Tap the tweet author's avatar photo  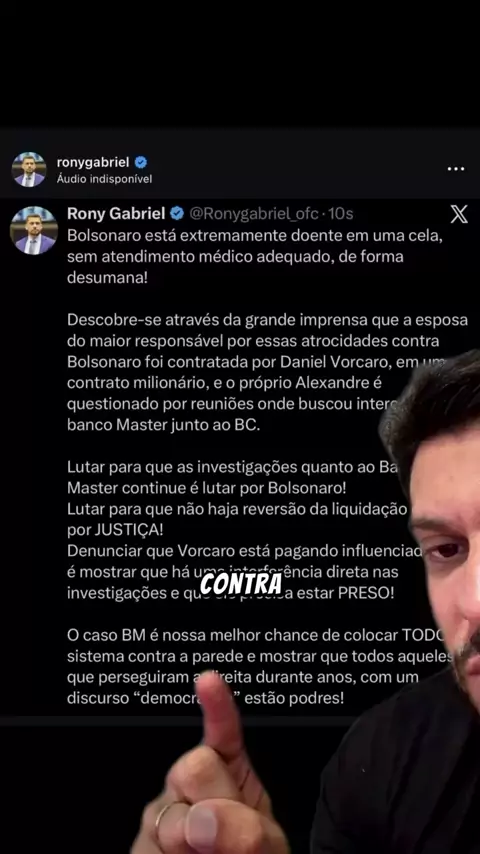coord(34,230)
